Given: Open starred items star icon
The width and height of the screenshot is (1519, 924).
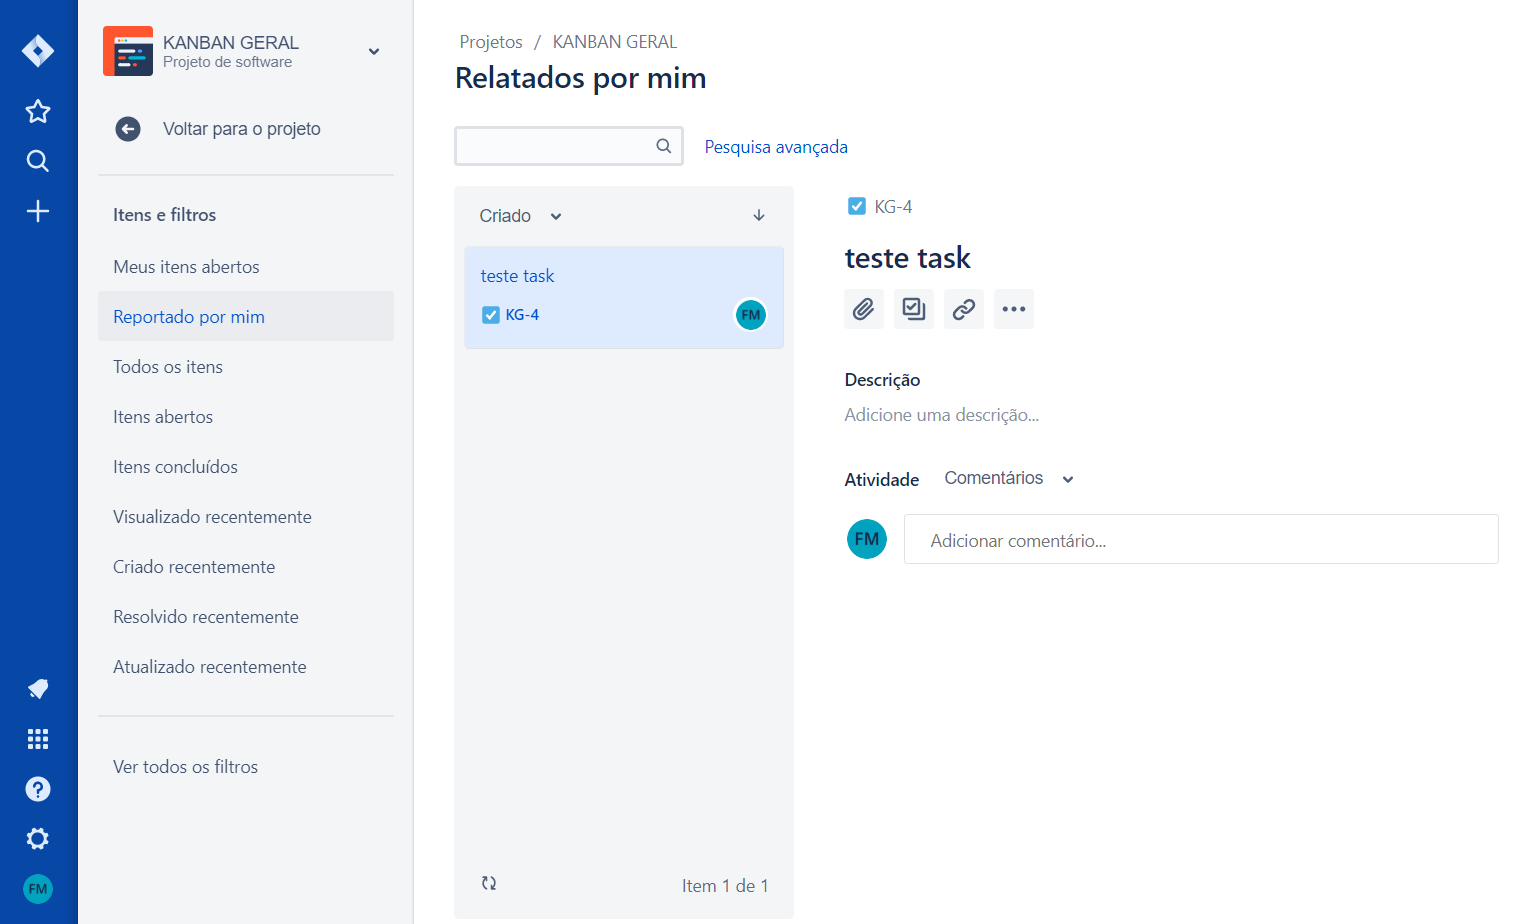Looking at the screenshot, I should pyautogui.click(x=38, y=111).
